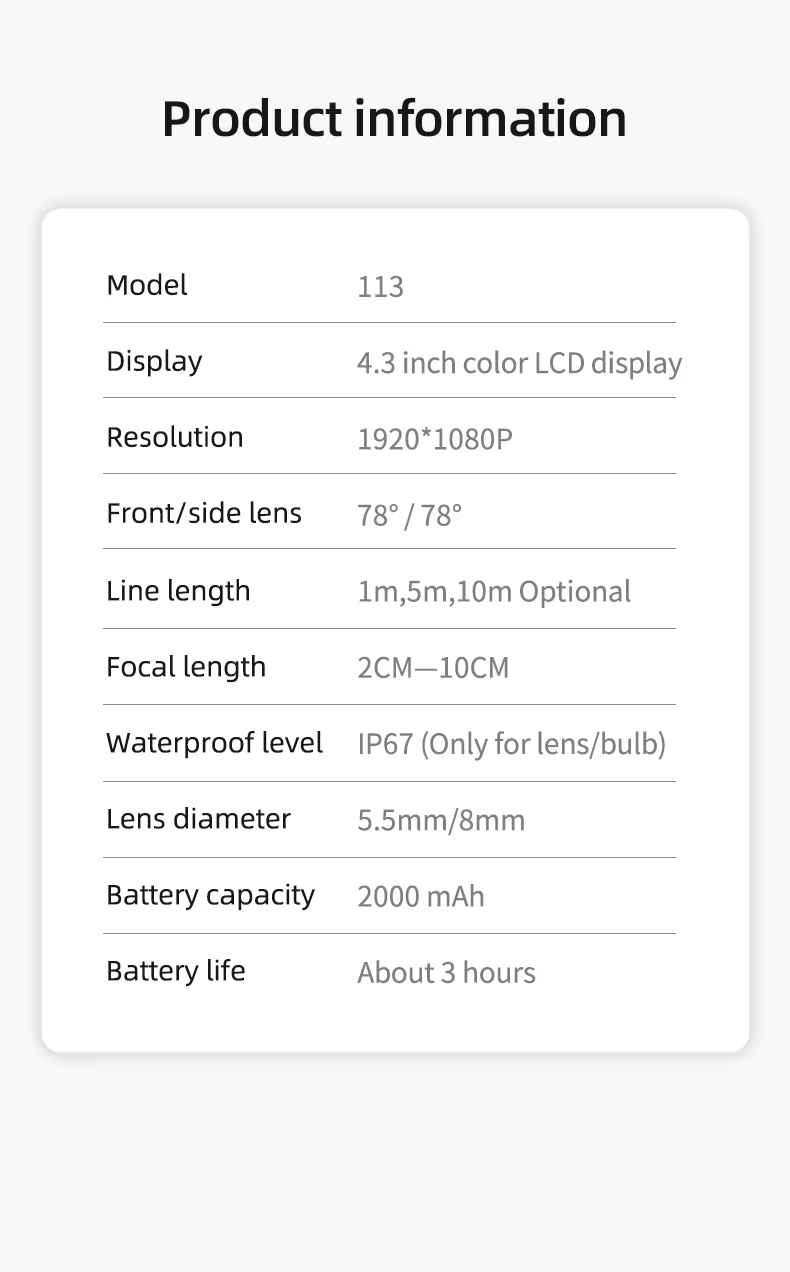This screenshot has height=1272, width=790.
Task: Select "4.3 inch color LCD display" text
Action: tap(519, 363)
